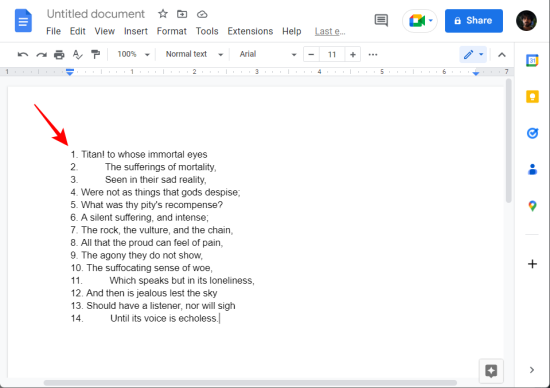The image size is (550, 388).
Task: Open the editing mode pencil dropdown
Action: coord(473,54)
